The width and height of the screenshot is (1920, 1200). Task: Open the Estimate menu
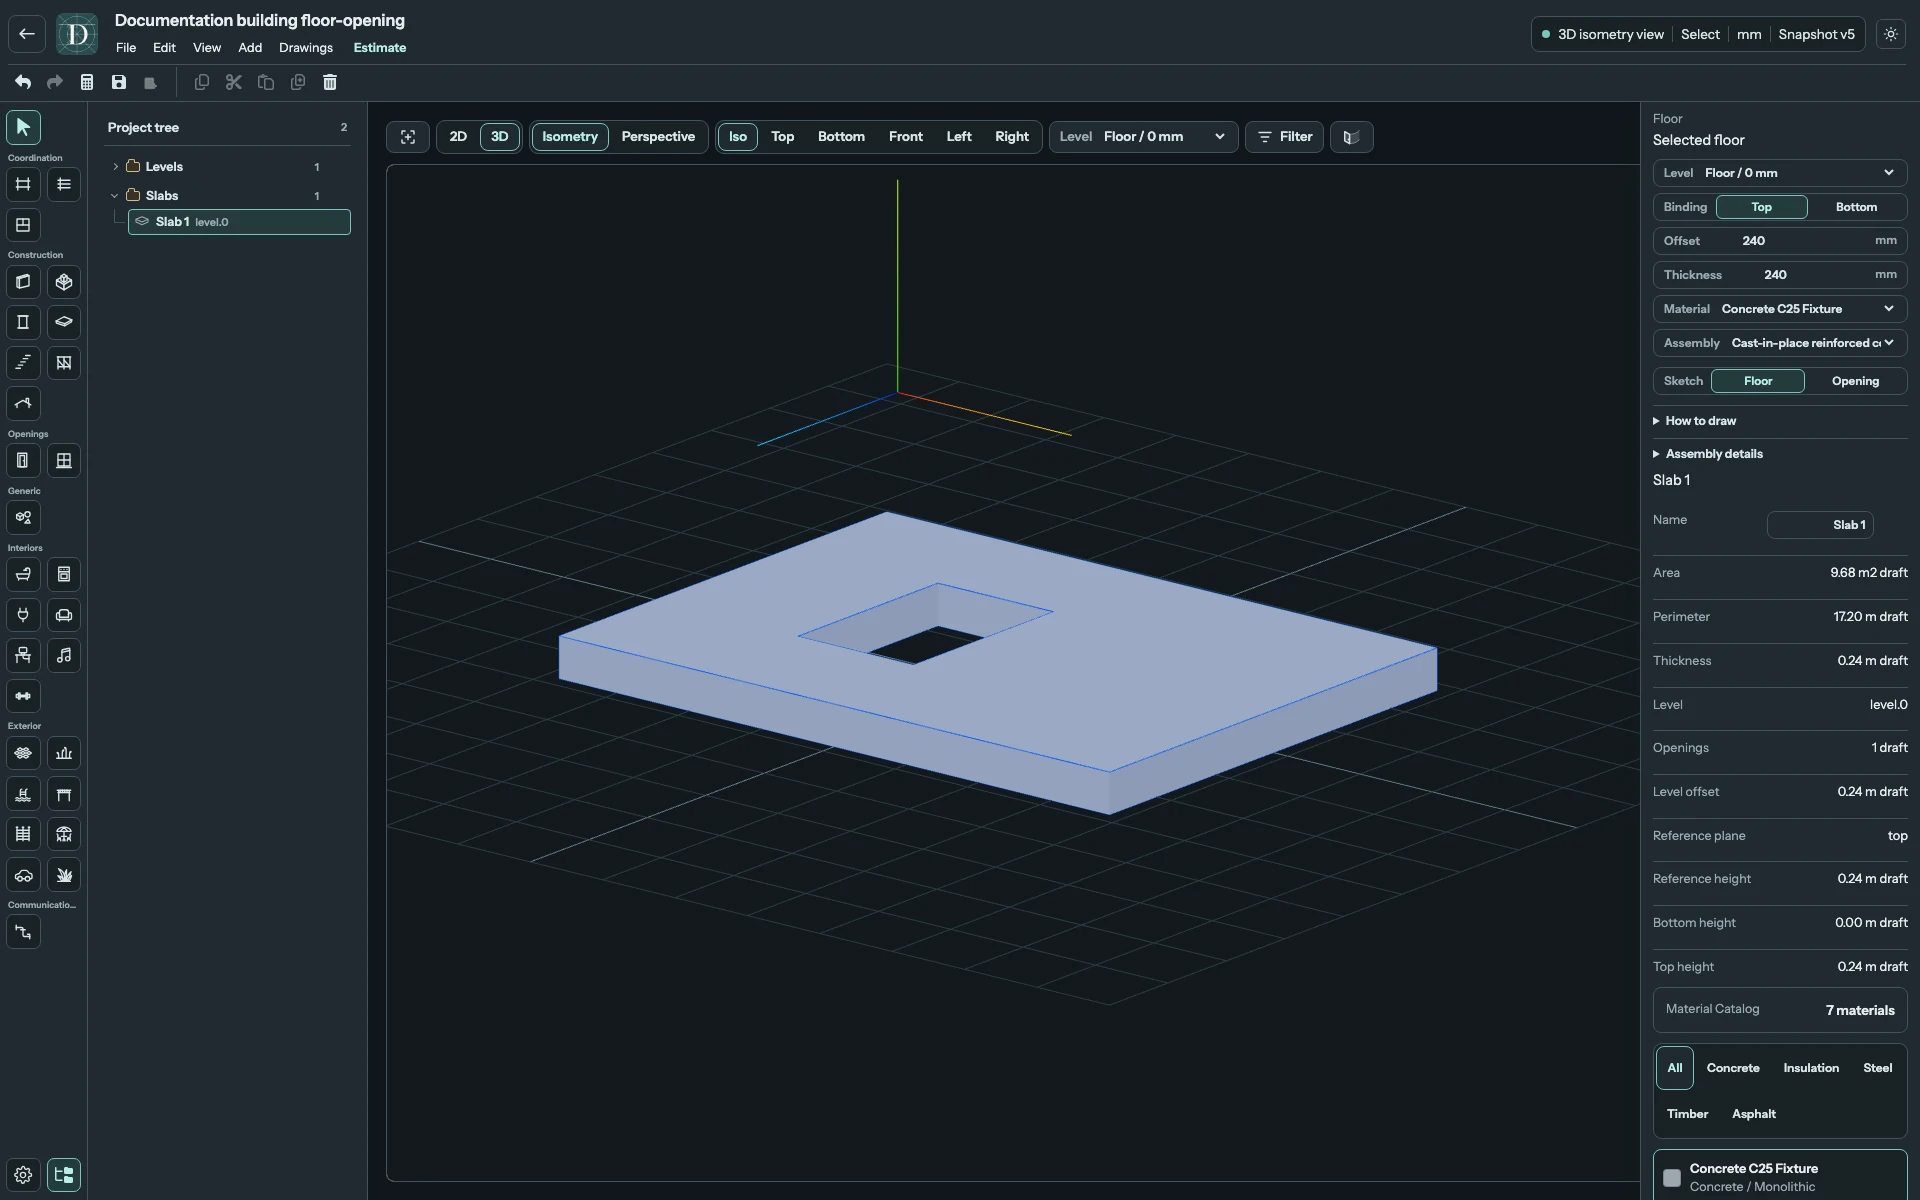(x=380, y=48)
